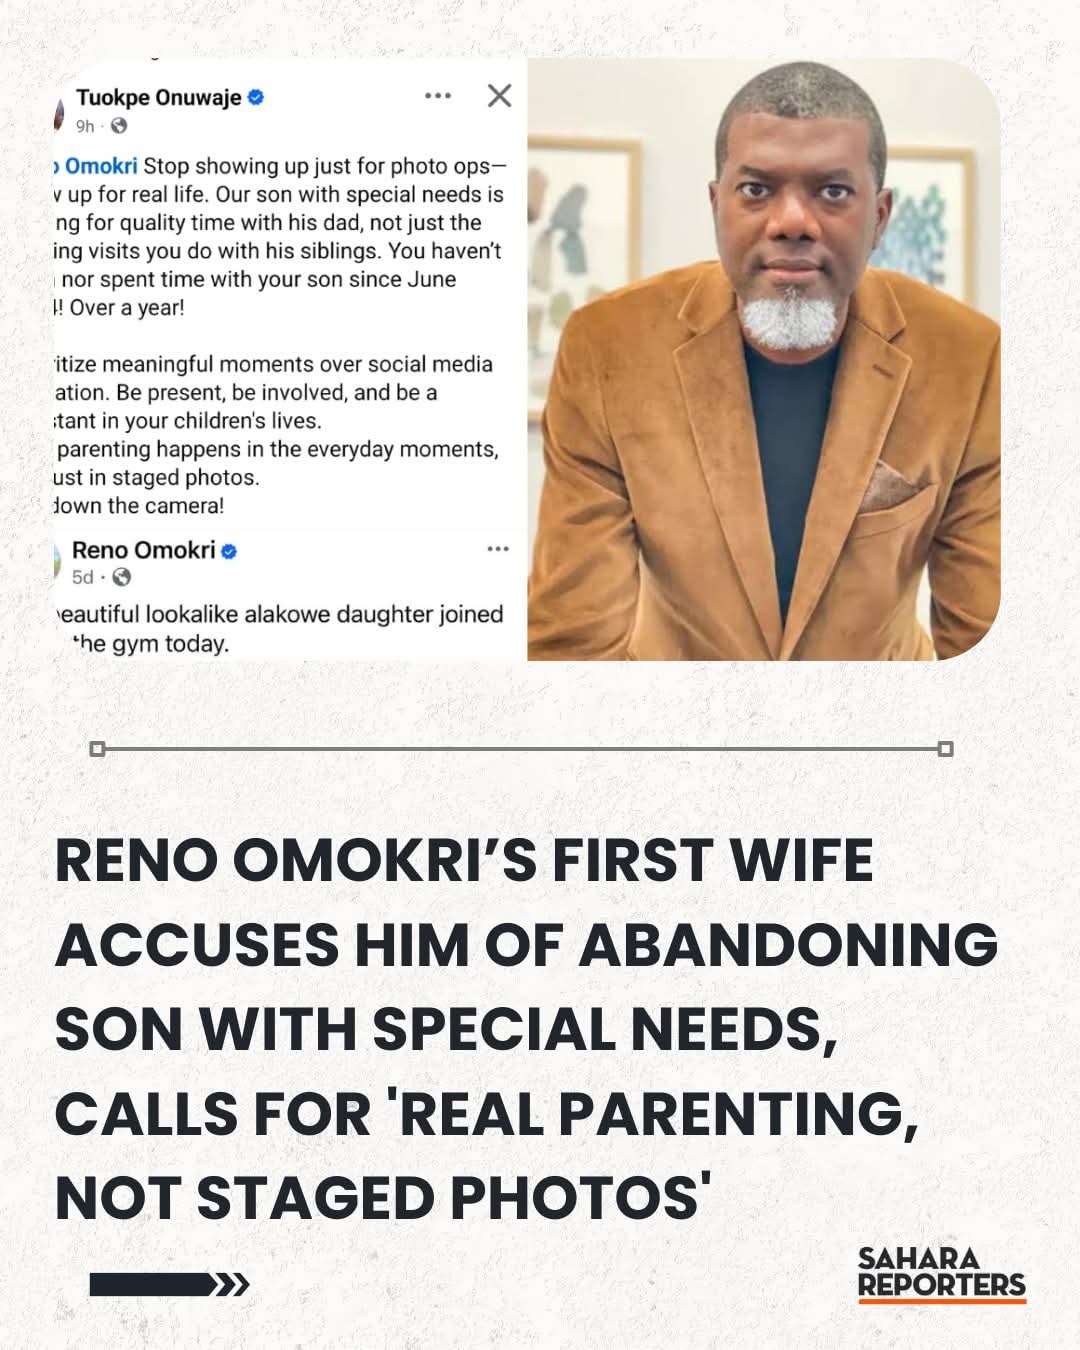
Task: Click the triple chevron arrows icon
Action: [x=233, y=1285]
